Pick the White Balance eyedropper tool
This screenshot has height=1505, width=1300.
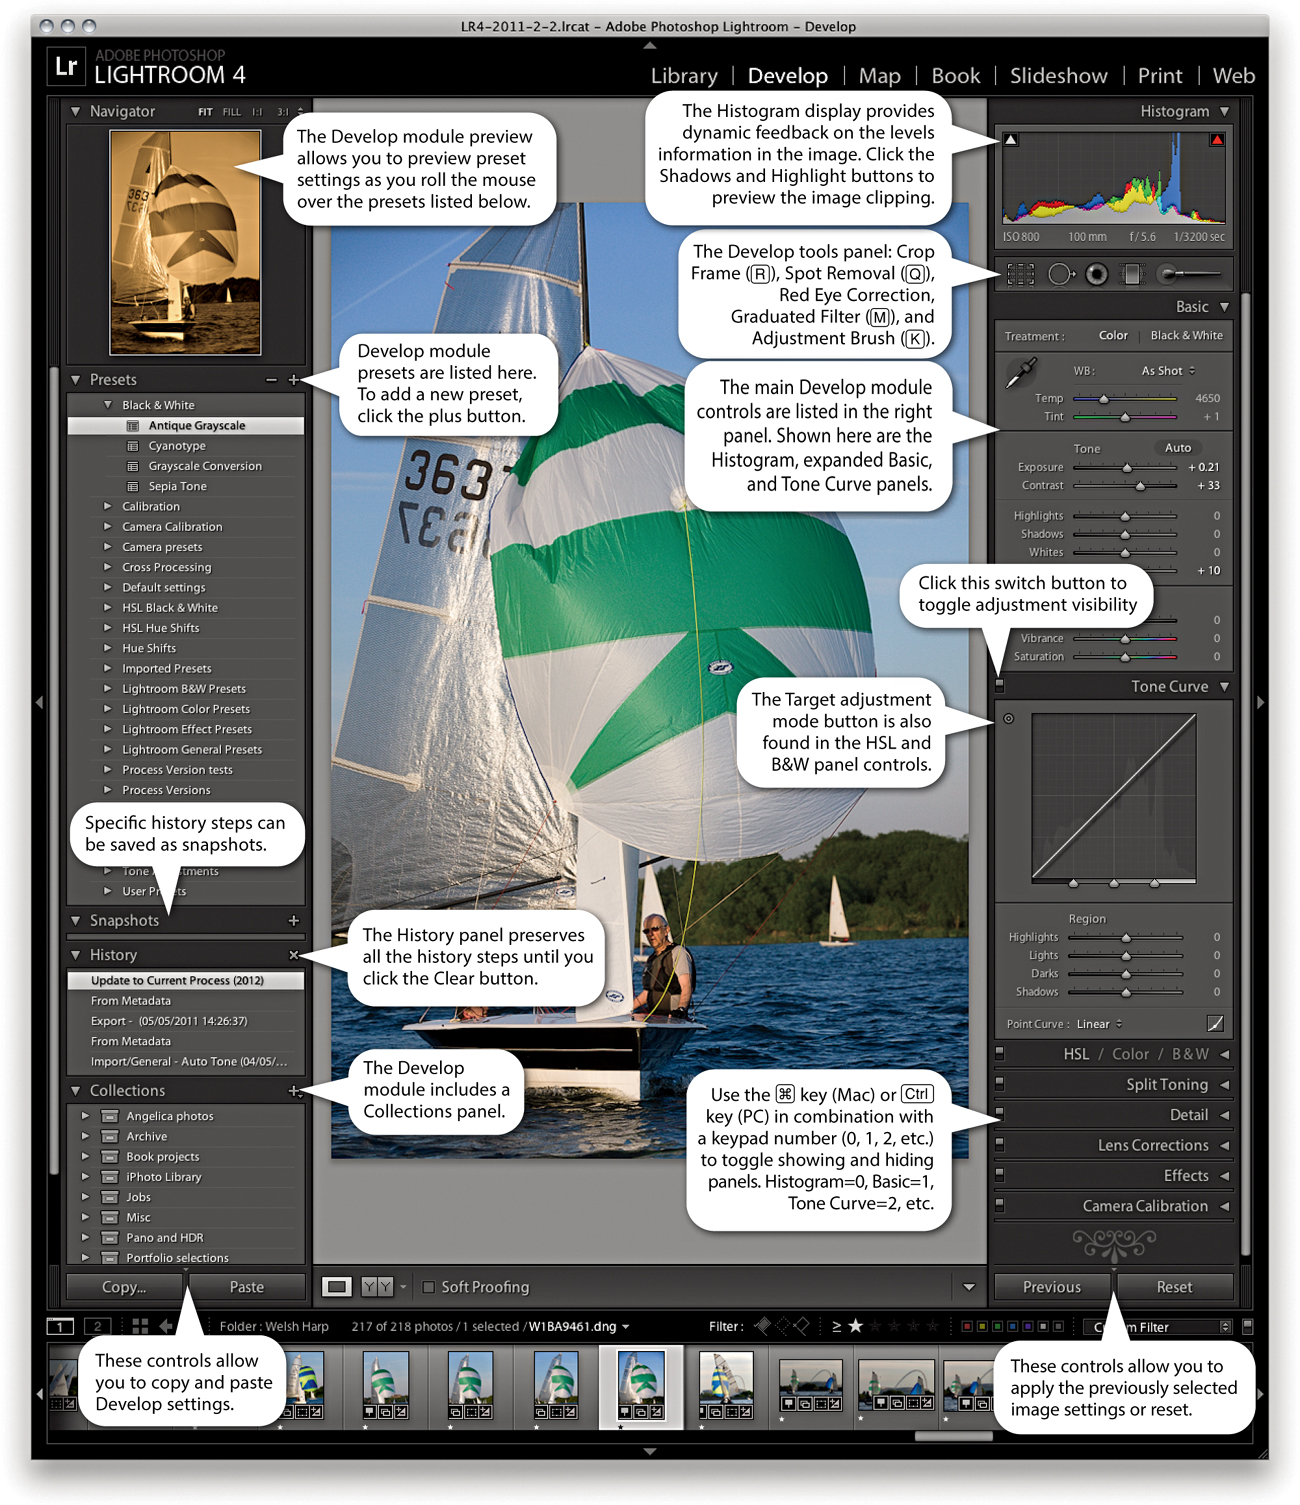tap(1021, 373)
